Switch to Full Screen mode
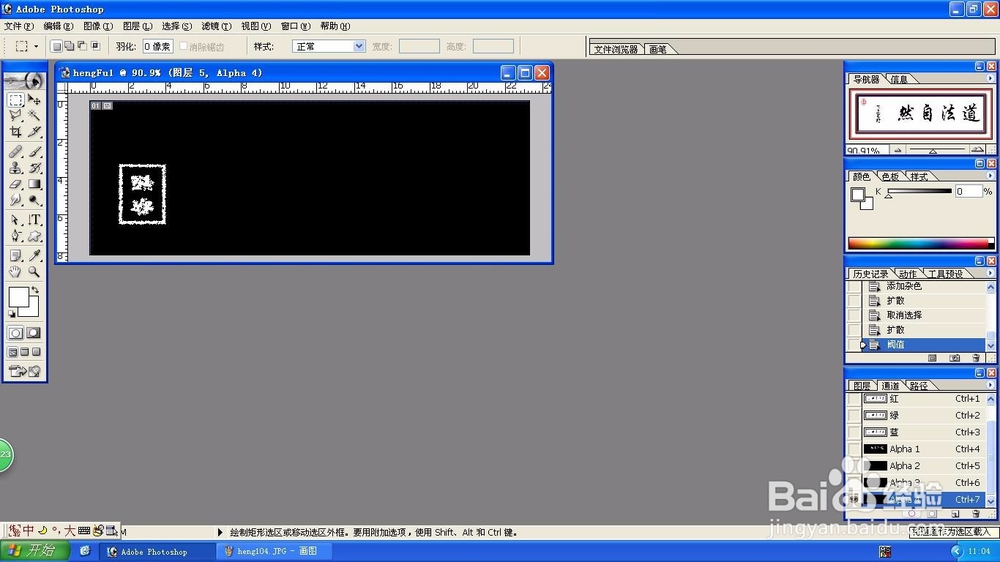This screenshot has width=1000, height=562. (x=36, y=352)
